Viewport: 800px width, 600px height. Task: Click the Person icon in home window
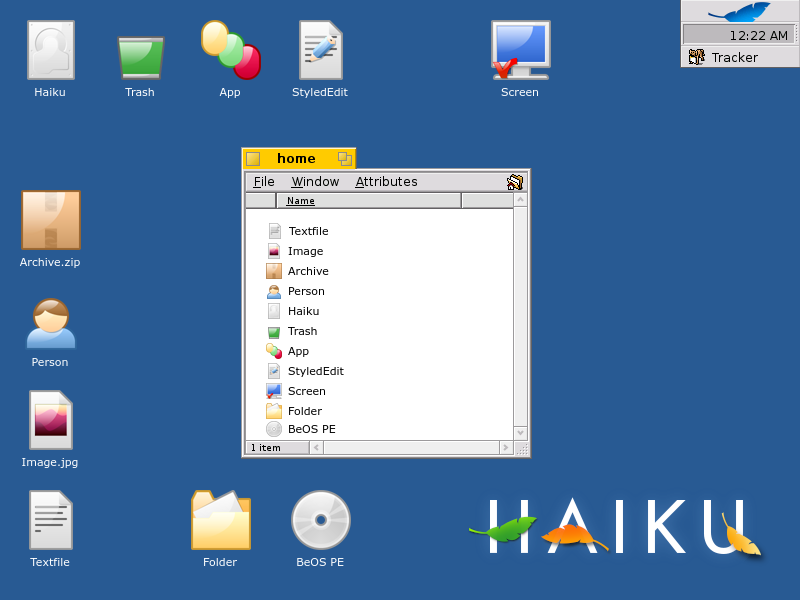(274, 291)
